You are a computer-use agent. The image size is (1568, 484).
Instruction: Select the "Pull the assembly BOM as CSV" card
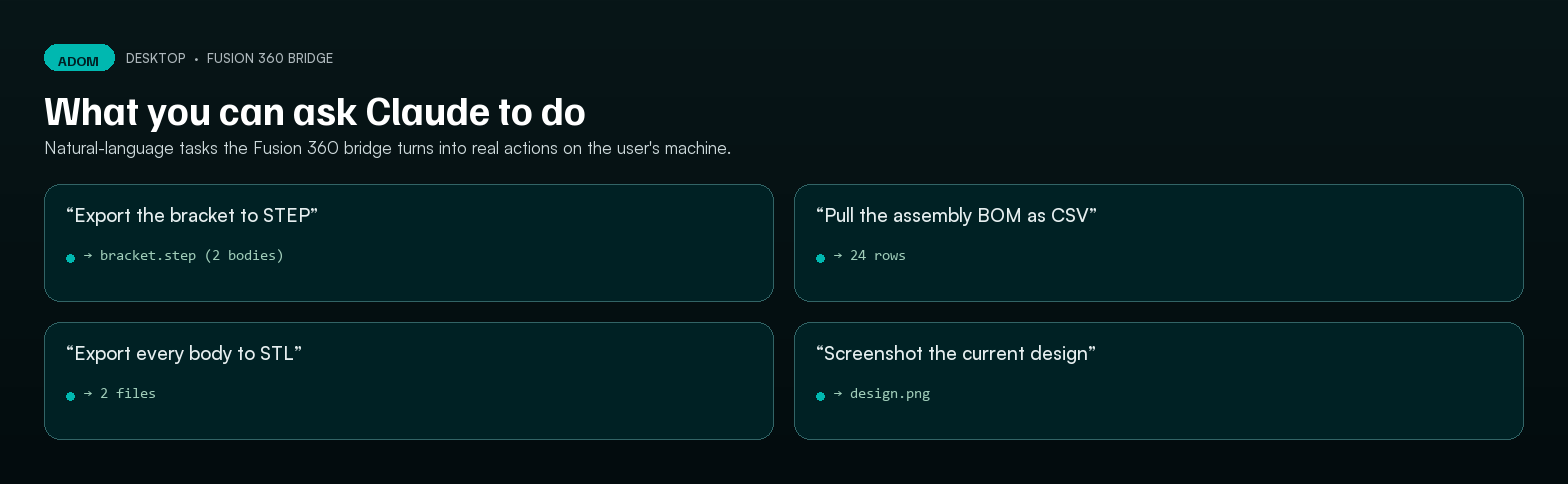pos(1159,243)
